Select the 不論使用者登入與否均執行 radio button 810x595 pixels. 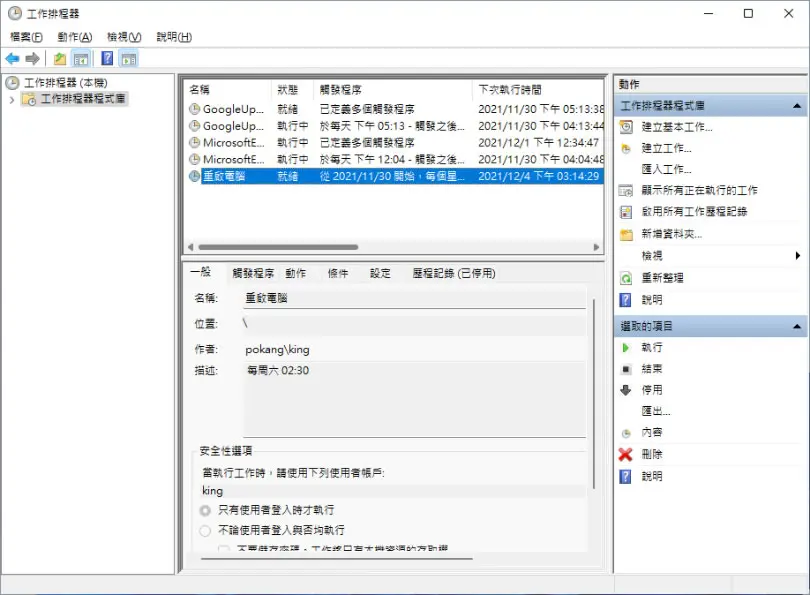(x=205, y=530)
